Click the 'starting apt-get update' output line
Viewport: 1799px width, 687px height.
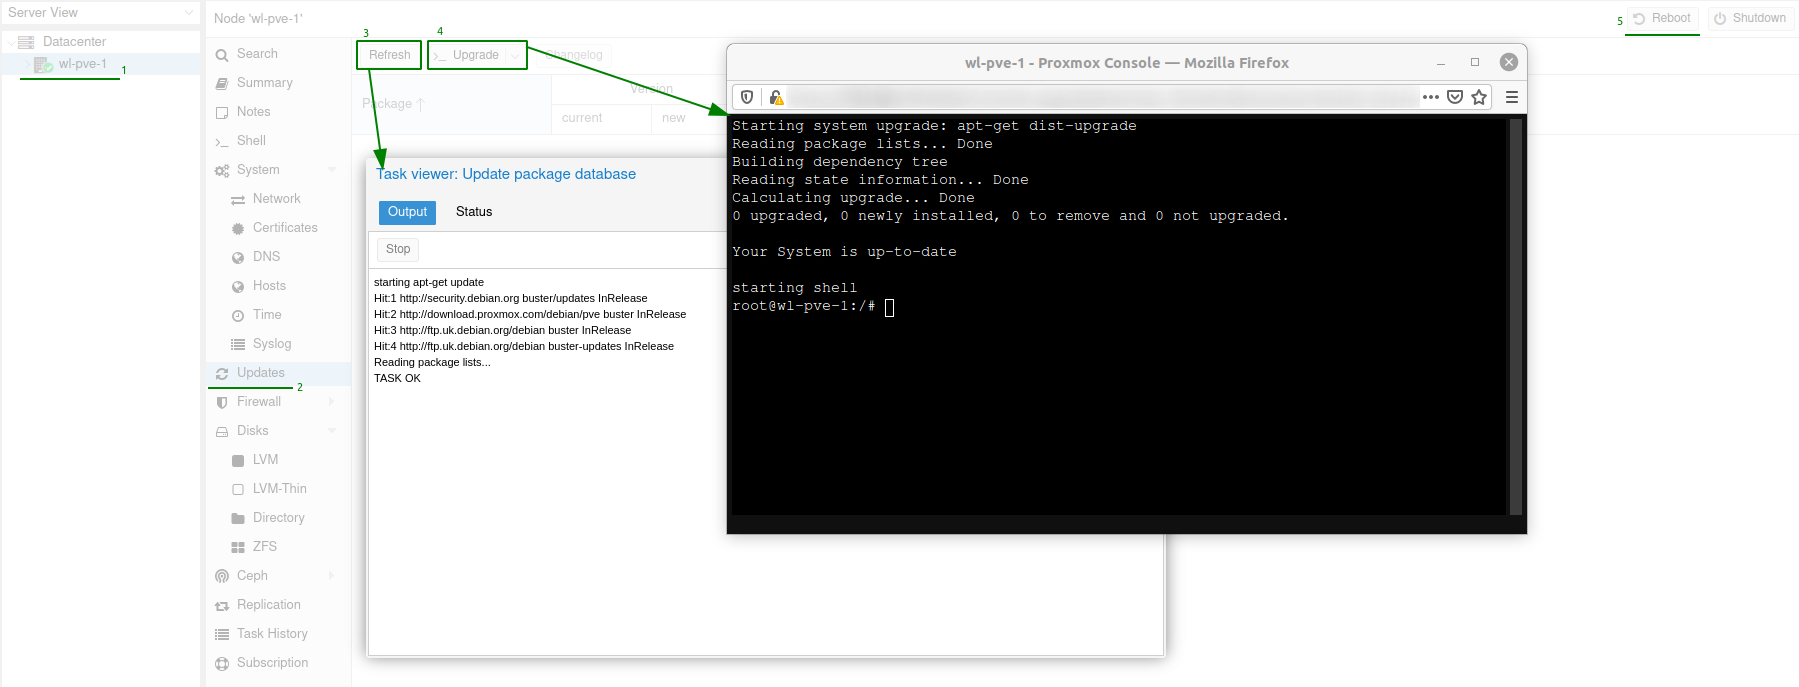tap(429, 282)
